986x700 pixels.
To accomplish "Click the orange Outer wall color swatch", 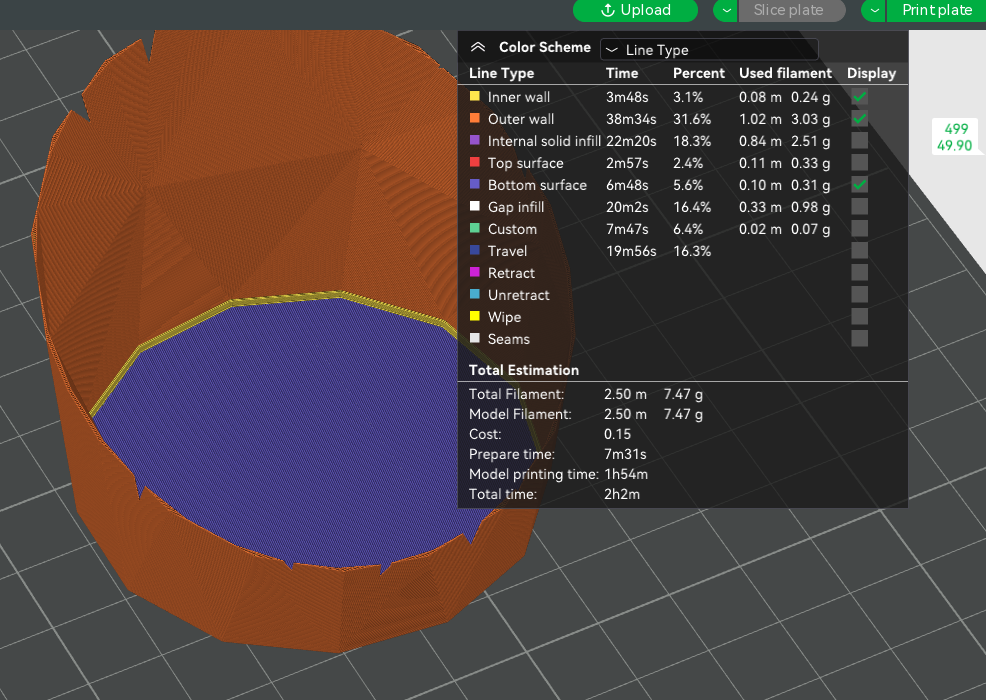I will pos(475,119).
